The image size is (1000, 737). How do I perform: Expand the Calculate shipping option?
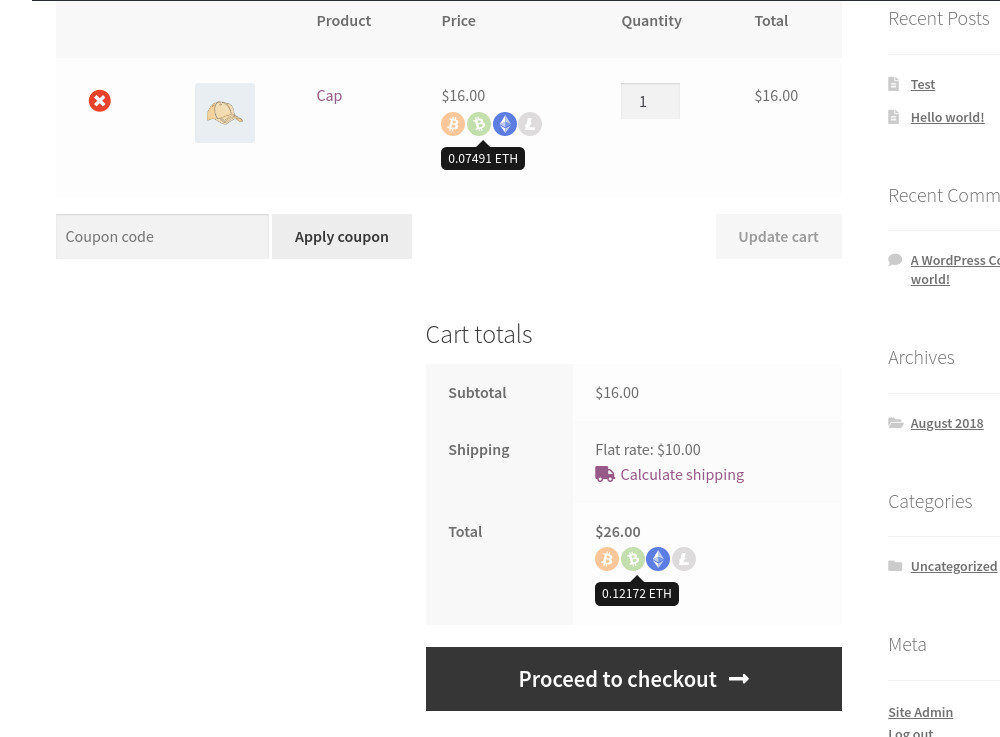(681, 475)
